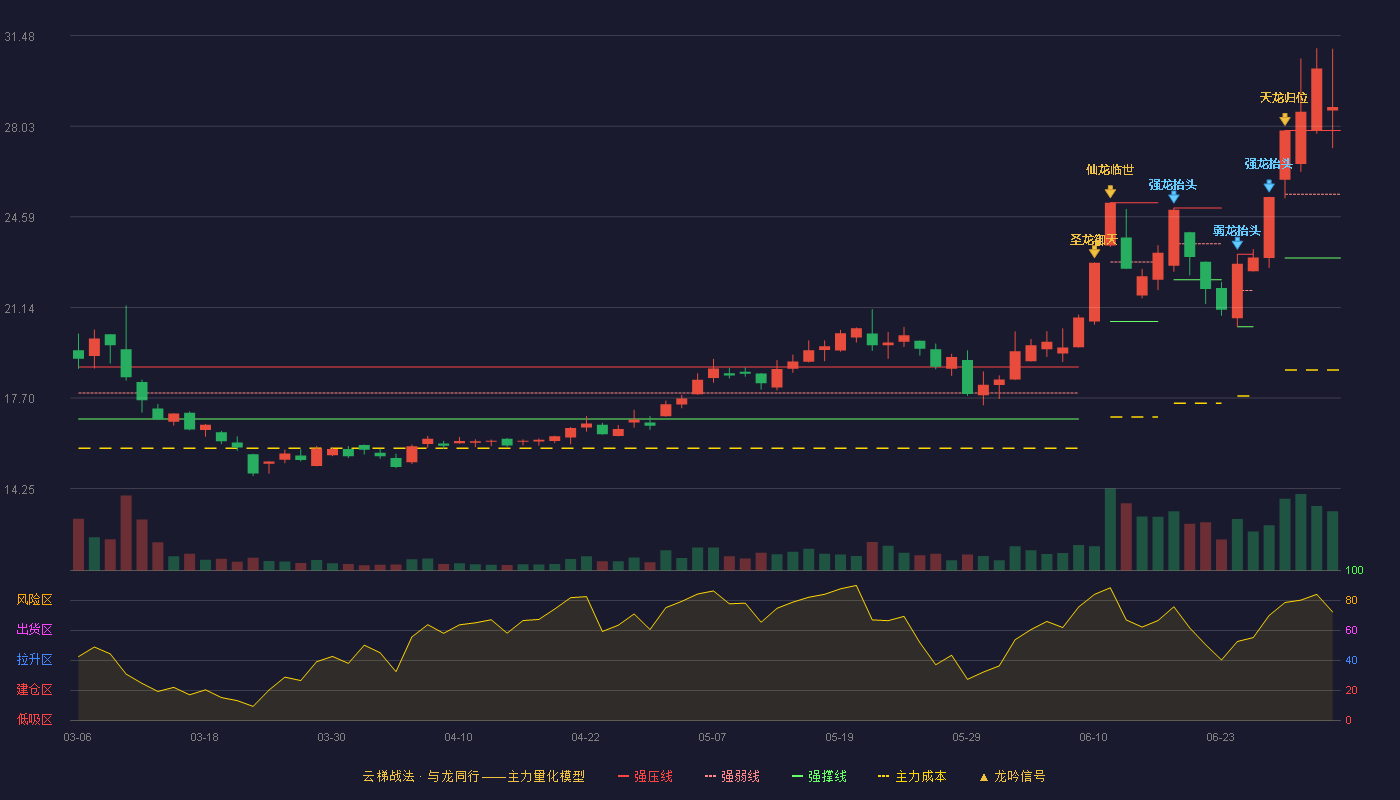Screen dimensions: 1400x800
Task: Click the 06-23 date label
Action: pos(1220,737)
